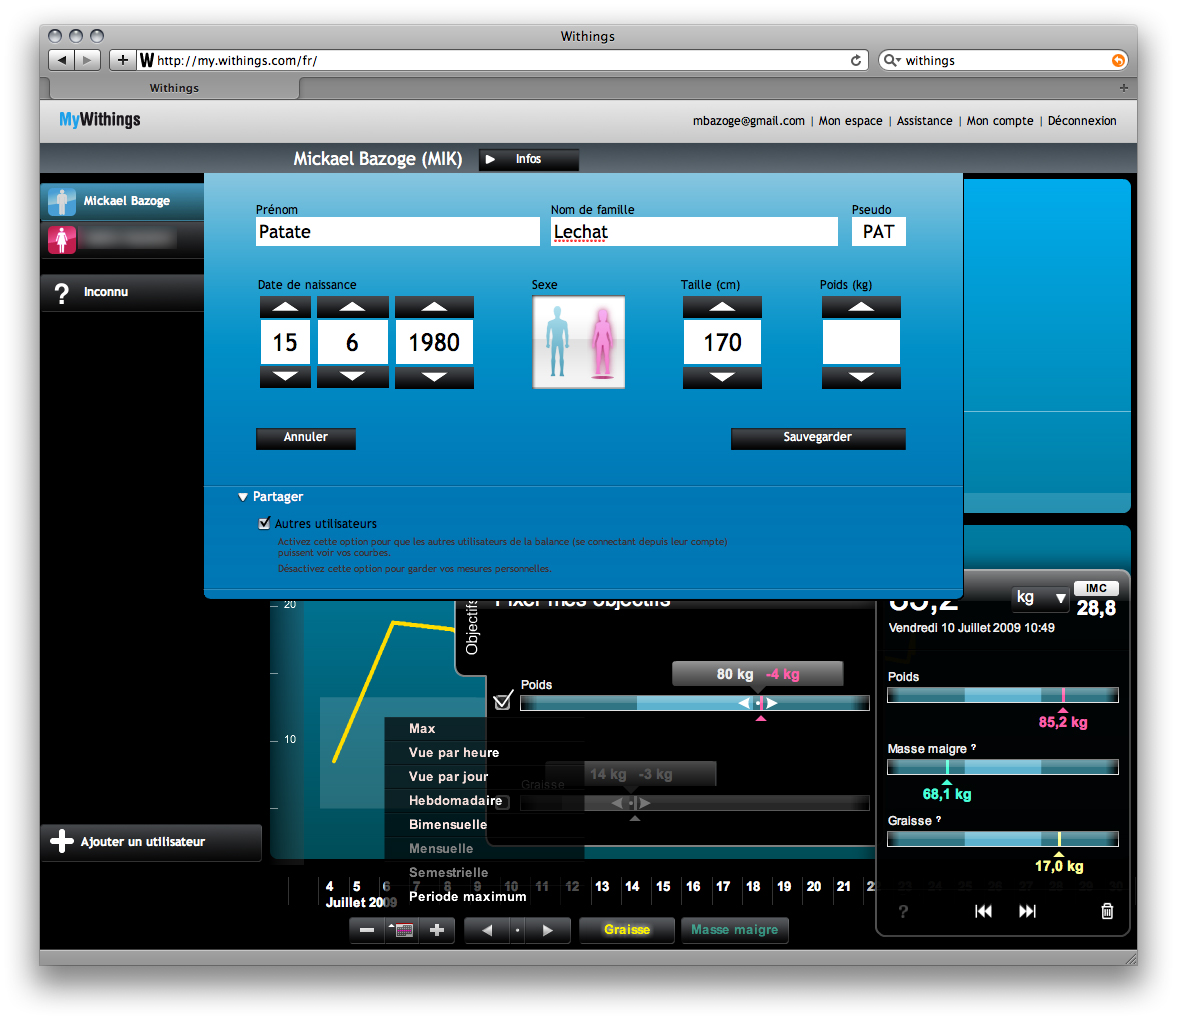Collapse the Partager section triangle
Viewport: 1177px width, 1020px height.
tap(242, 497)
